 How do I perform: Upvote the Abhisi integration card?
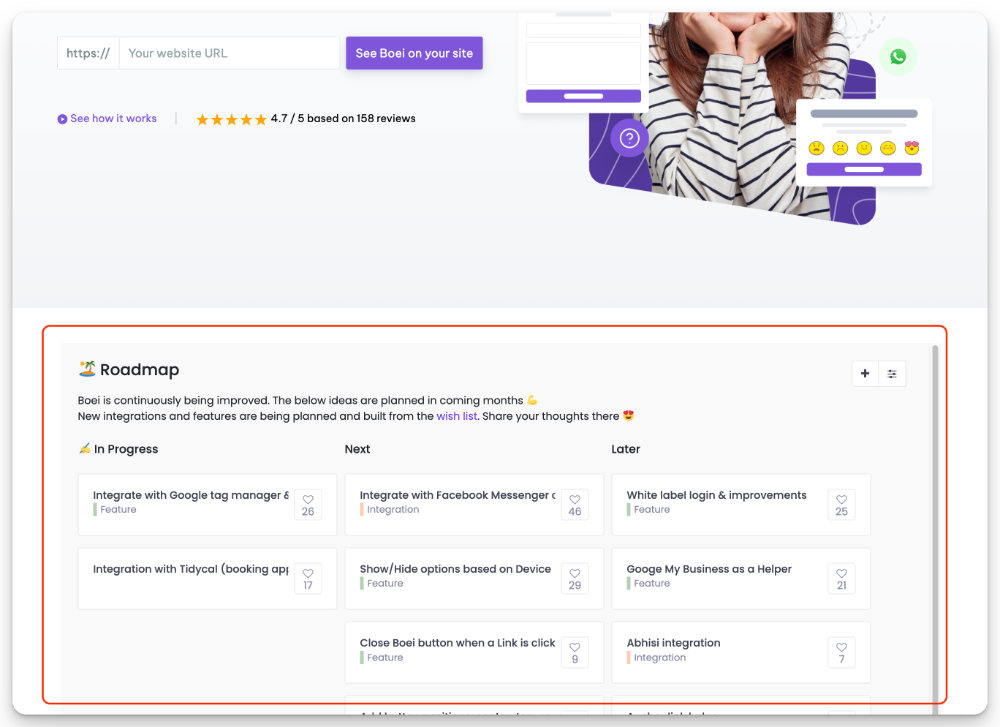point(841,652)
